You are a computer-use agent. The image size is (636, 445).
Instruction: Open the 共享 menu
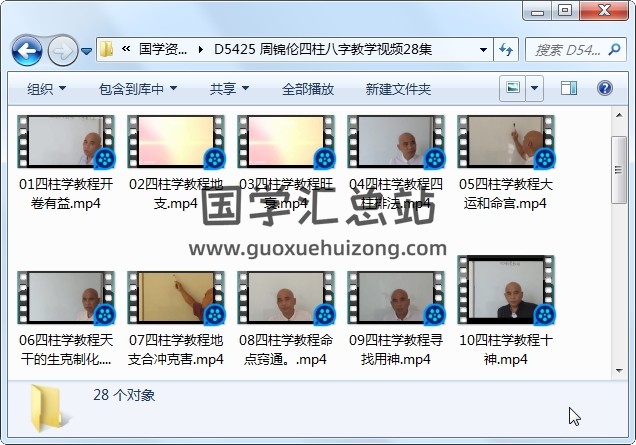[x=229, y=89]
